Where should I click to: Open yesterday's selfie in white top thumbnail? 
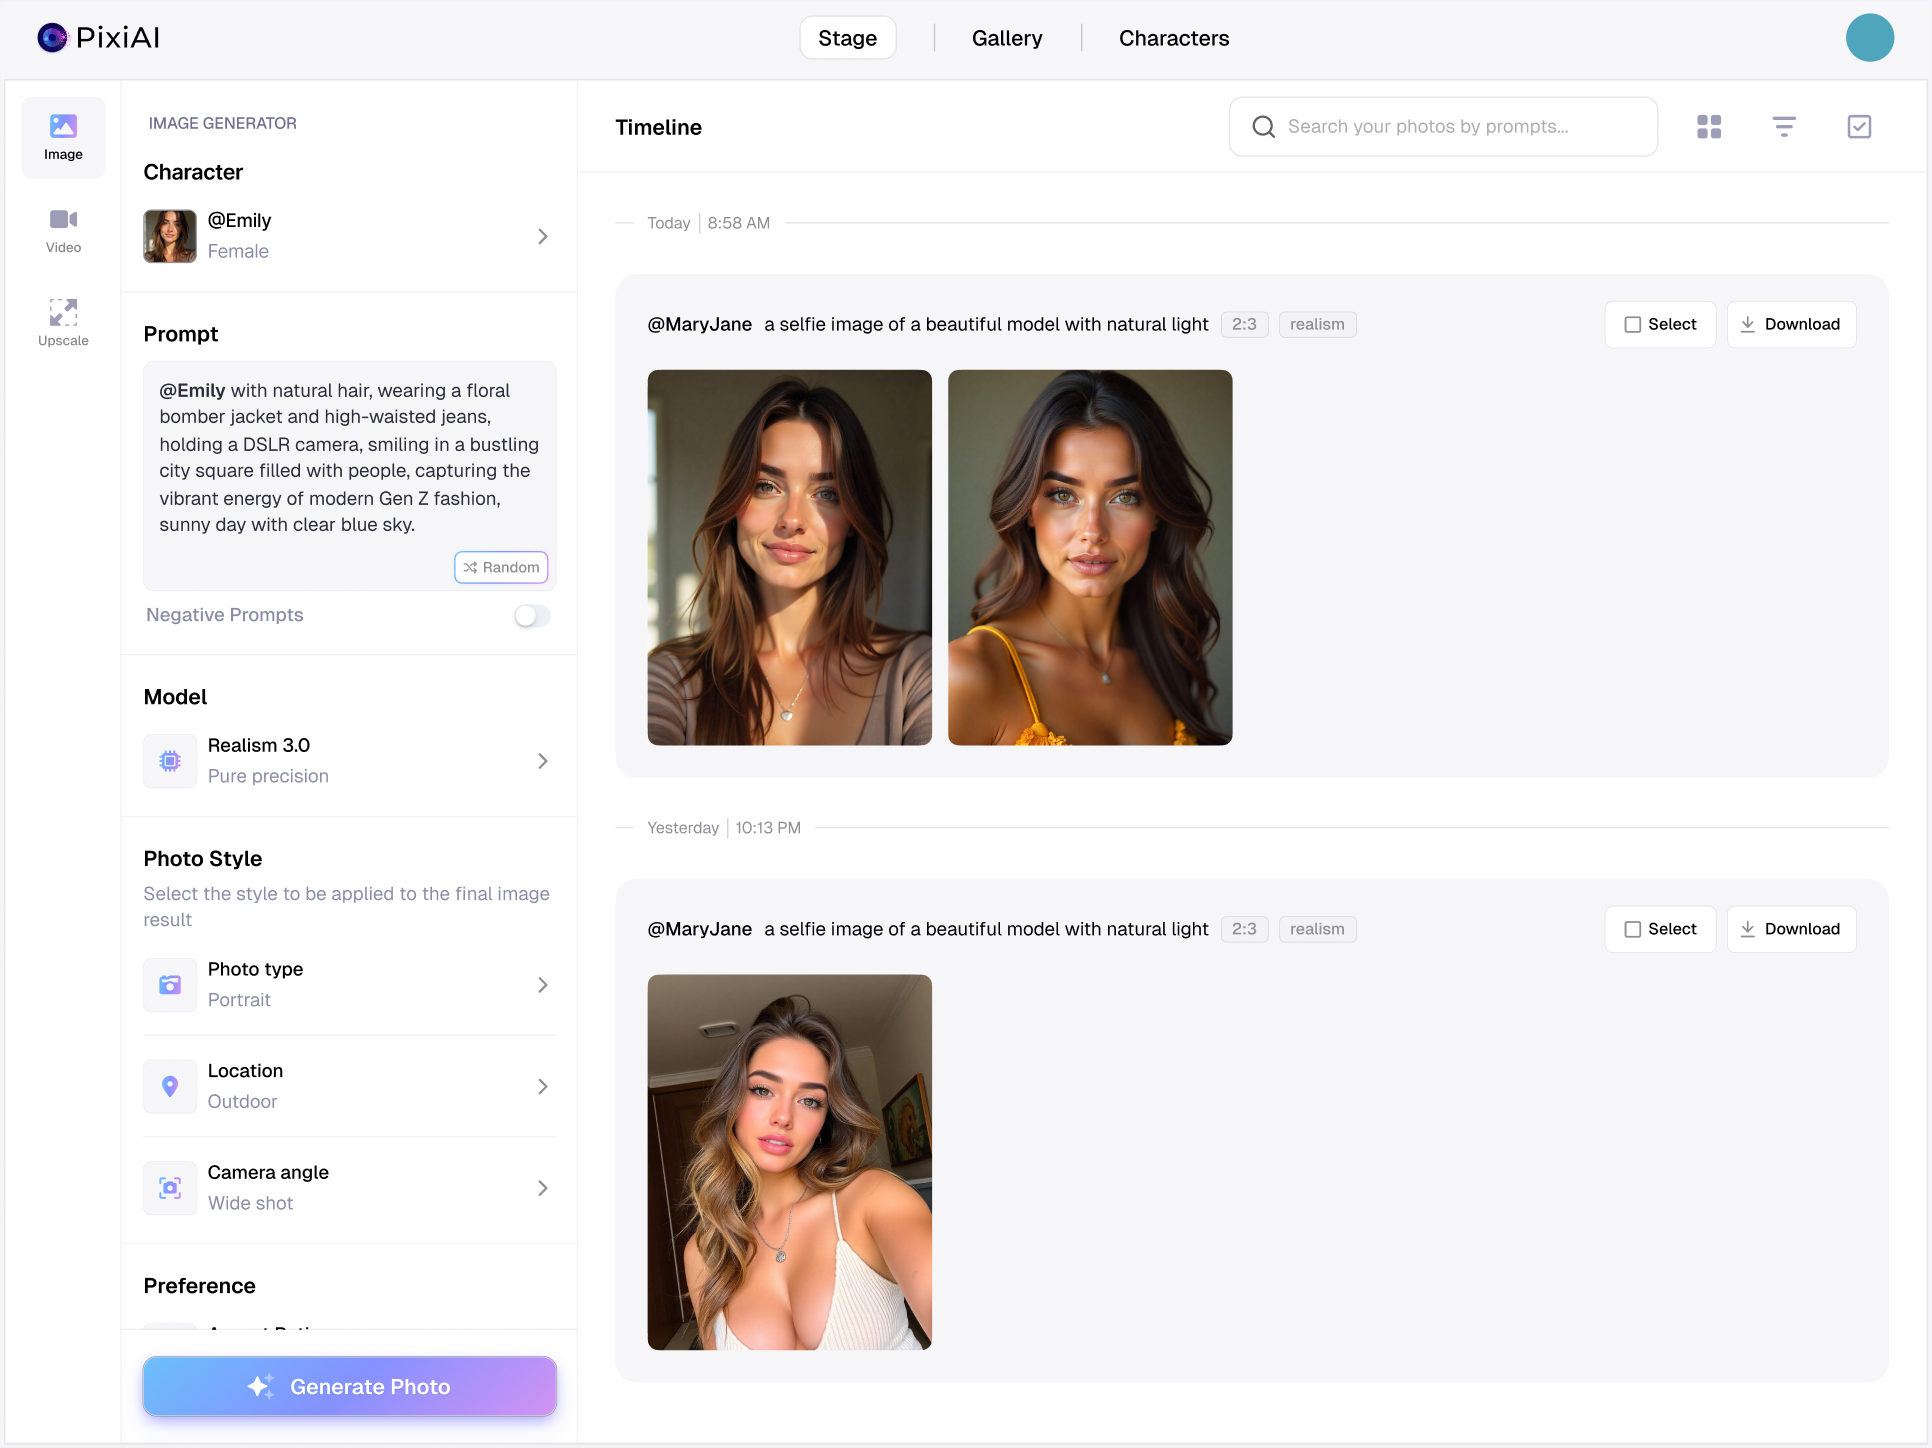click(x=790, y=1163)
